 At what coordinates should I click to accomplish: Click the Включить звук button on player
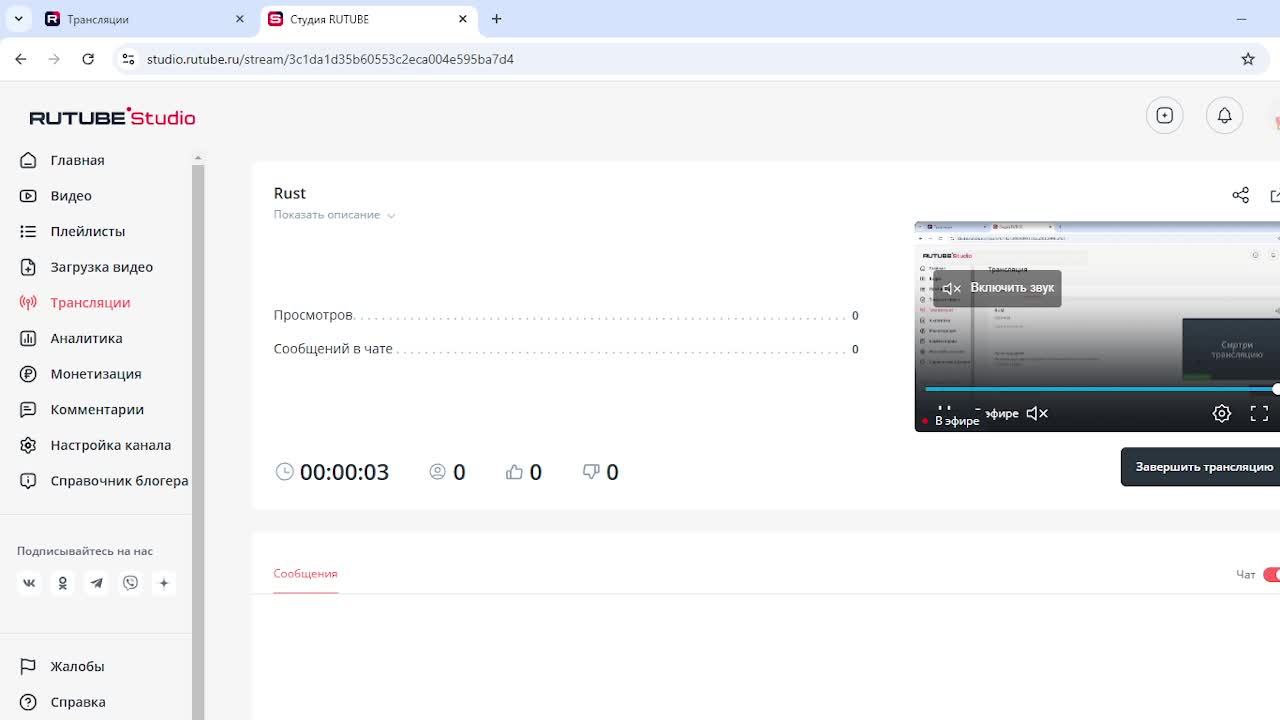tap(997, 288)
